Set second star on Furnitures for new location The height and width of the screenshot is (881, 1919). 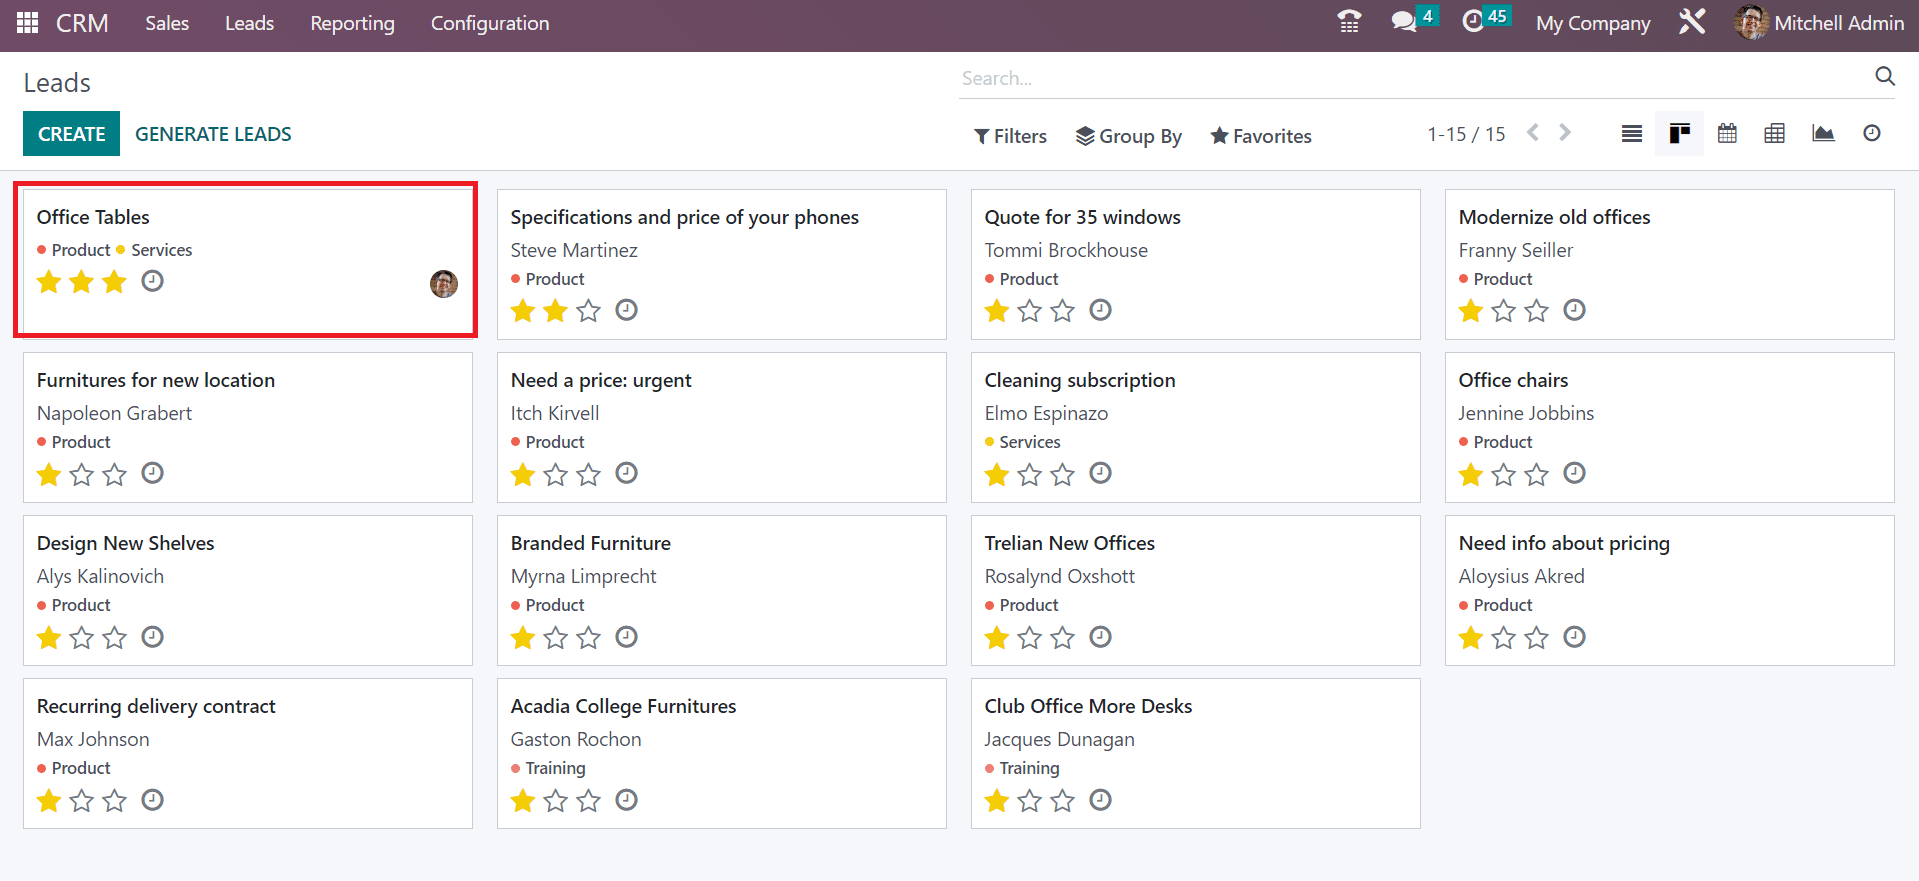[x=82, y=474]
